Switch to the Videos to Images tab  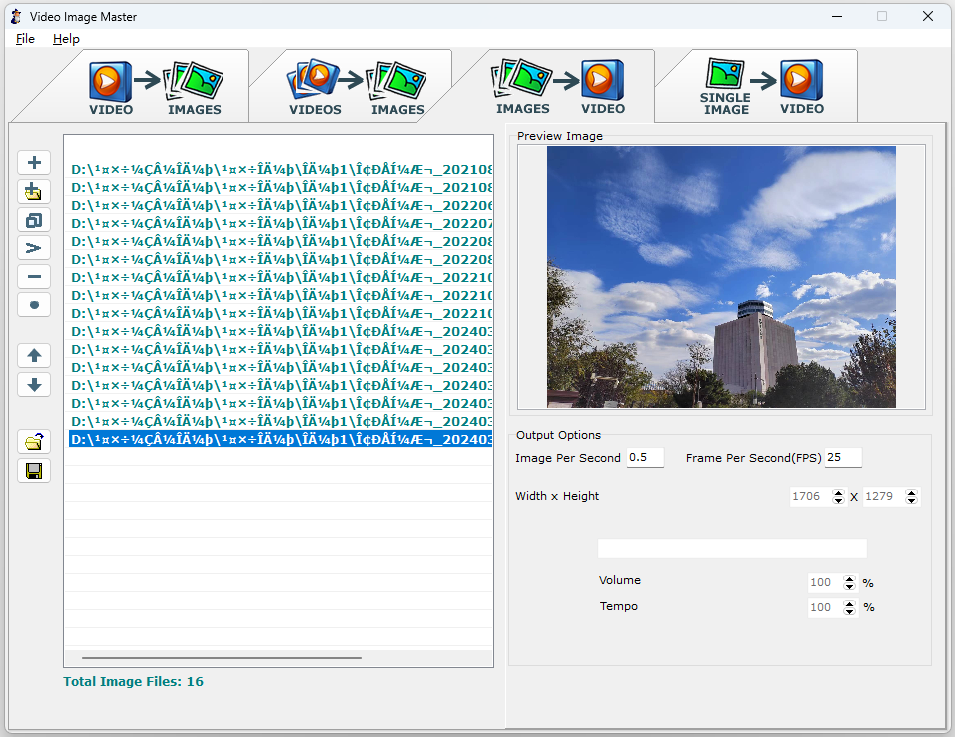[356, 87]
